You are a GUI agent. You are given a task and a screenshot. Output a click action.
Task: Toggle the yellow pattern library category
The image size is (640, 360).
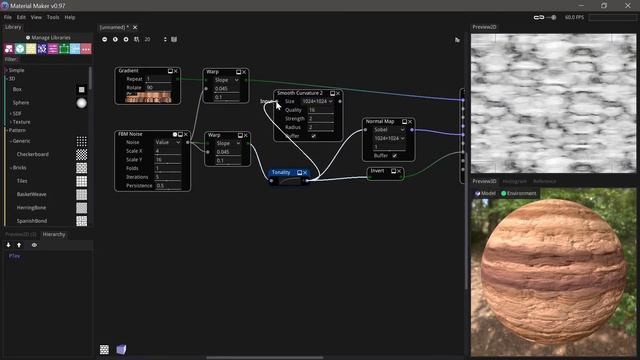tap(31, 49)
